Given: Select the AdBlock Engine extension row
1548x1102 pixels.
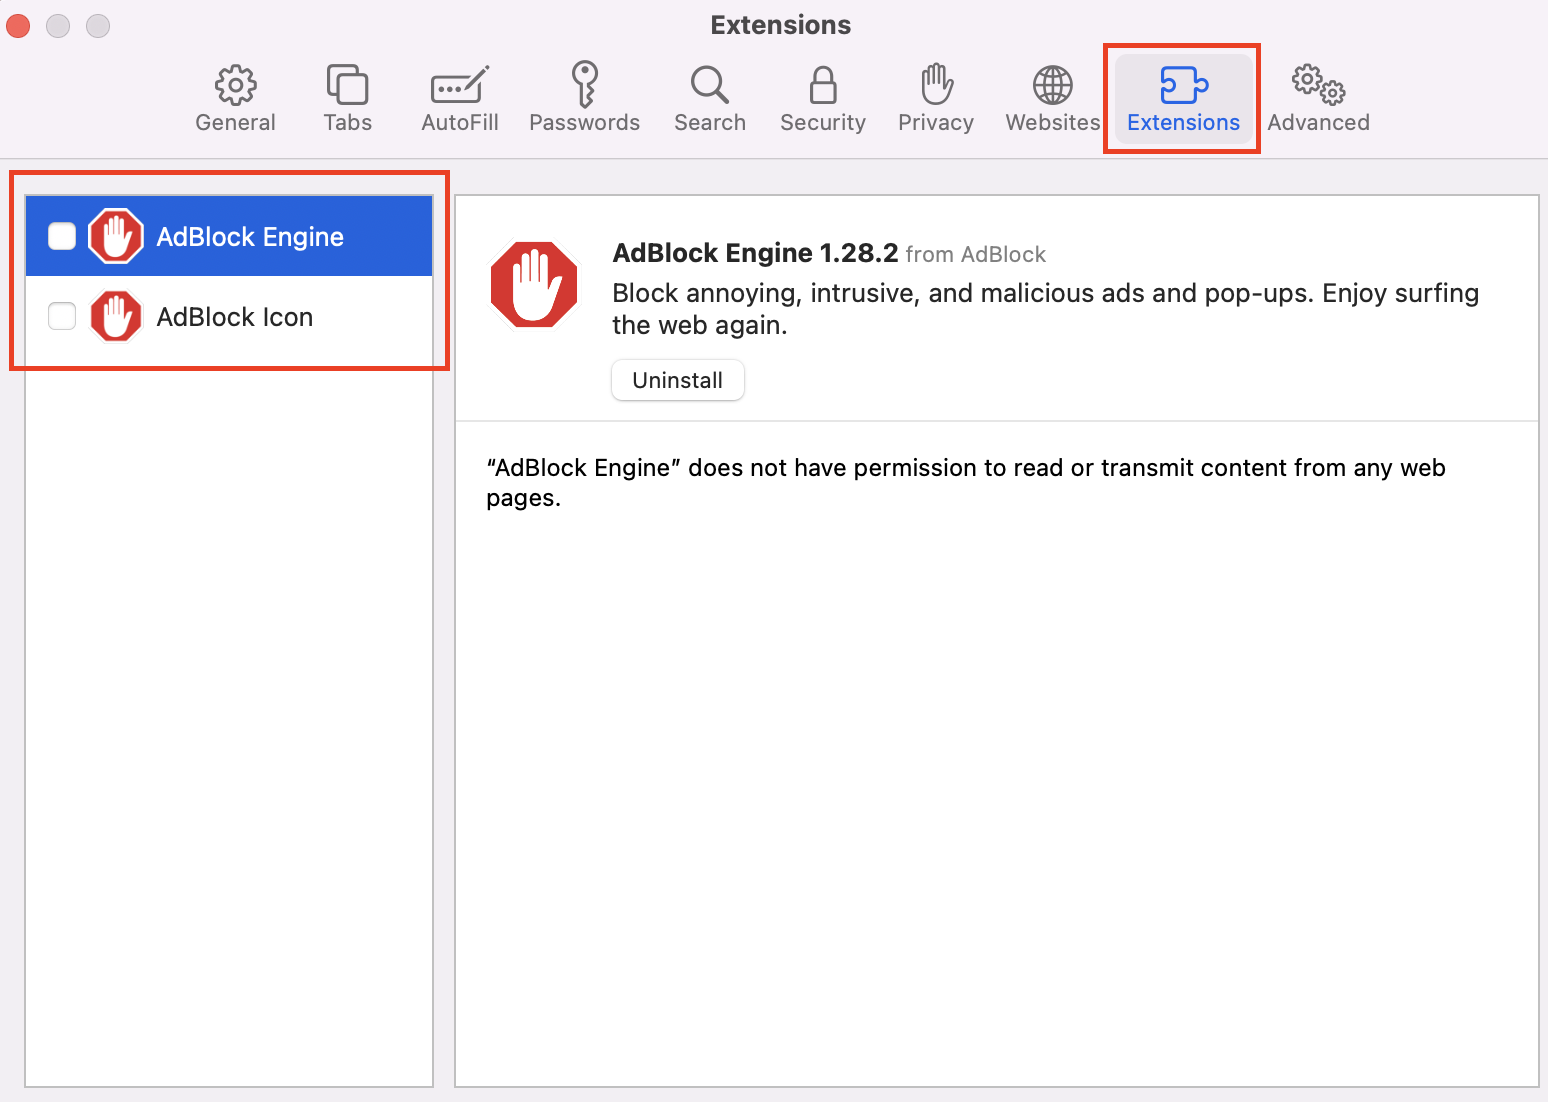Looking at the screenshot, I should (229, 236).
